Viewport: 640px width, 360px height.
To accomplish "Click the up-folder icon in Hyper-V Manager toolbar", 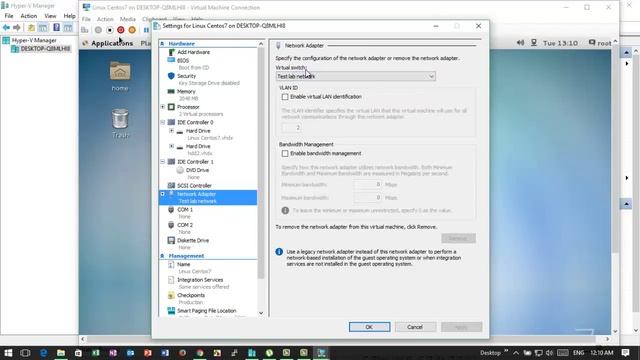I will (31, 27).
